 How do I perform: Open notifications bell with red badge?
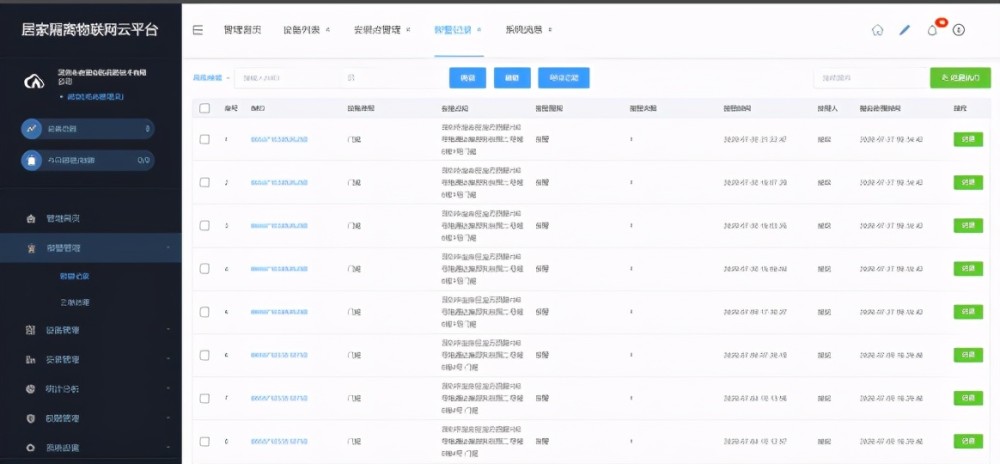(x=932, y=30)
